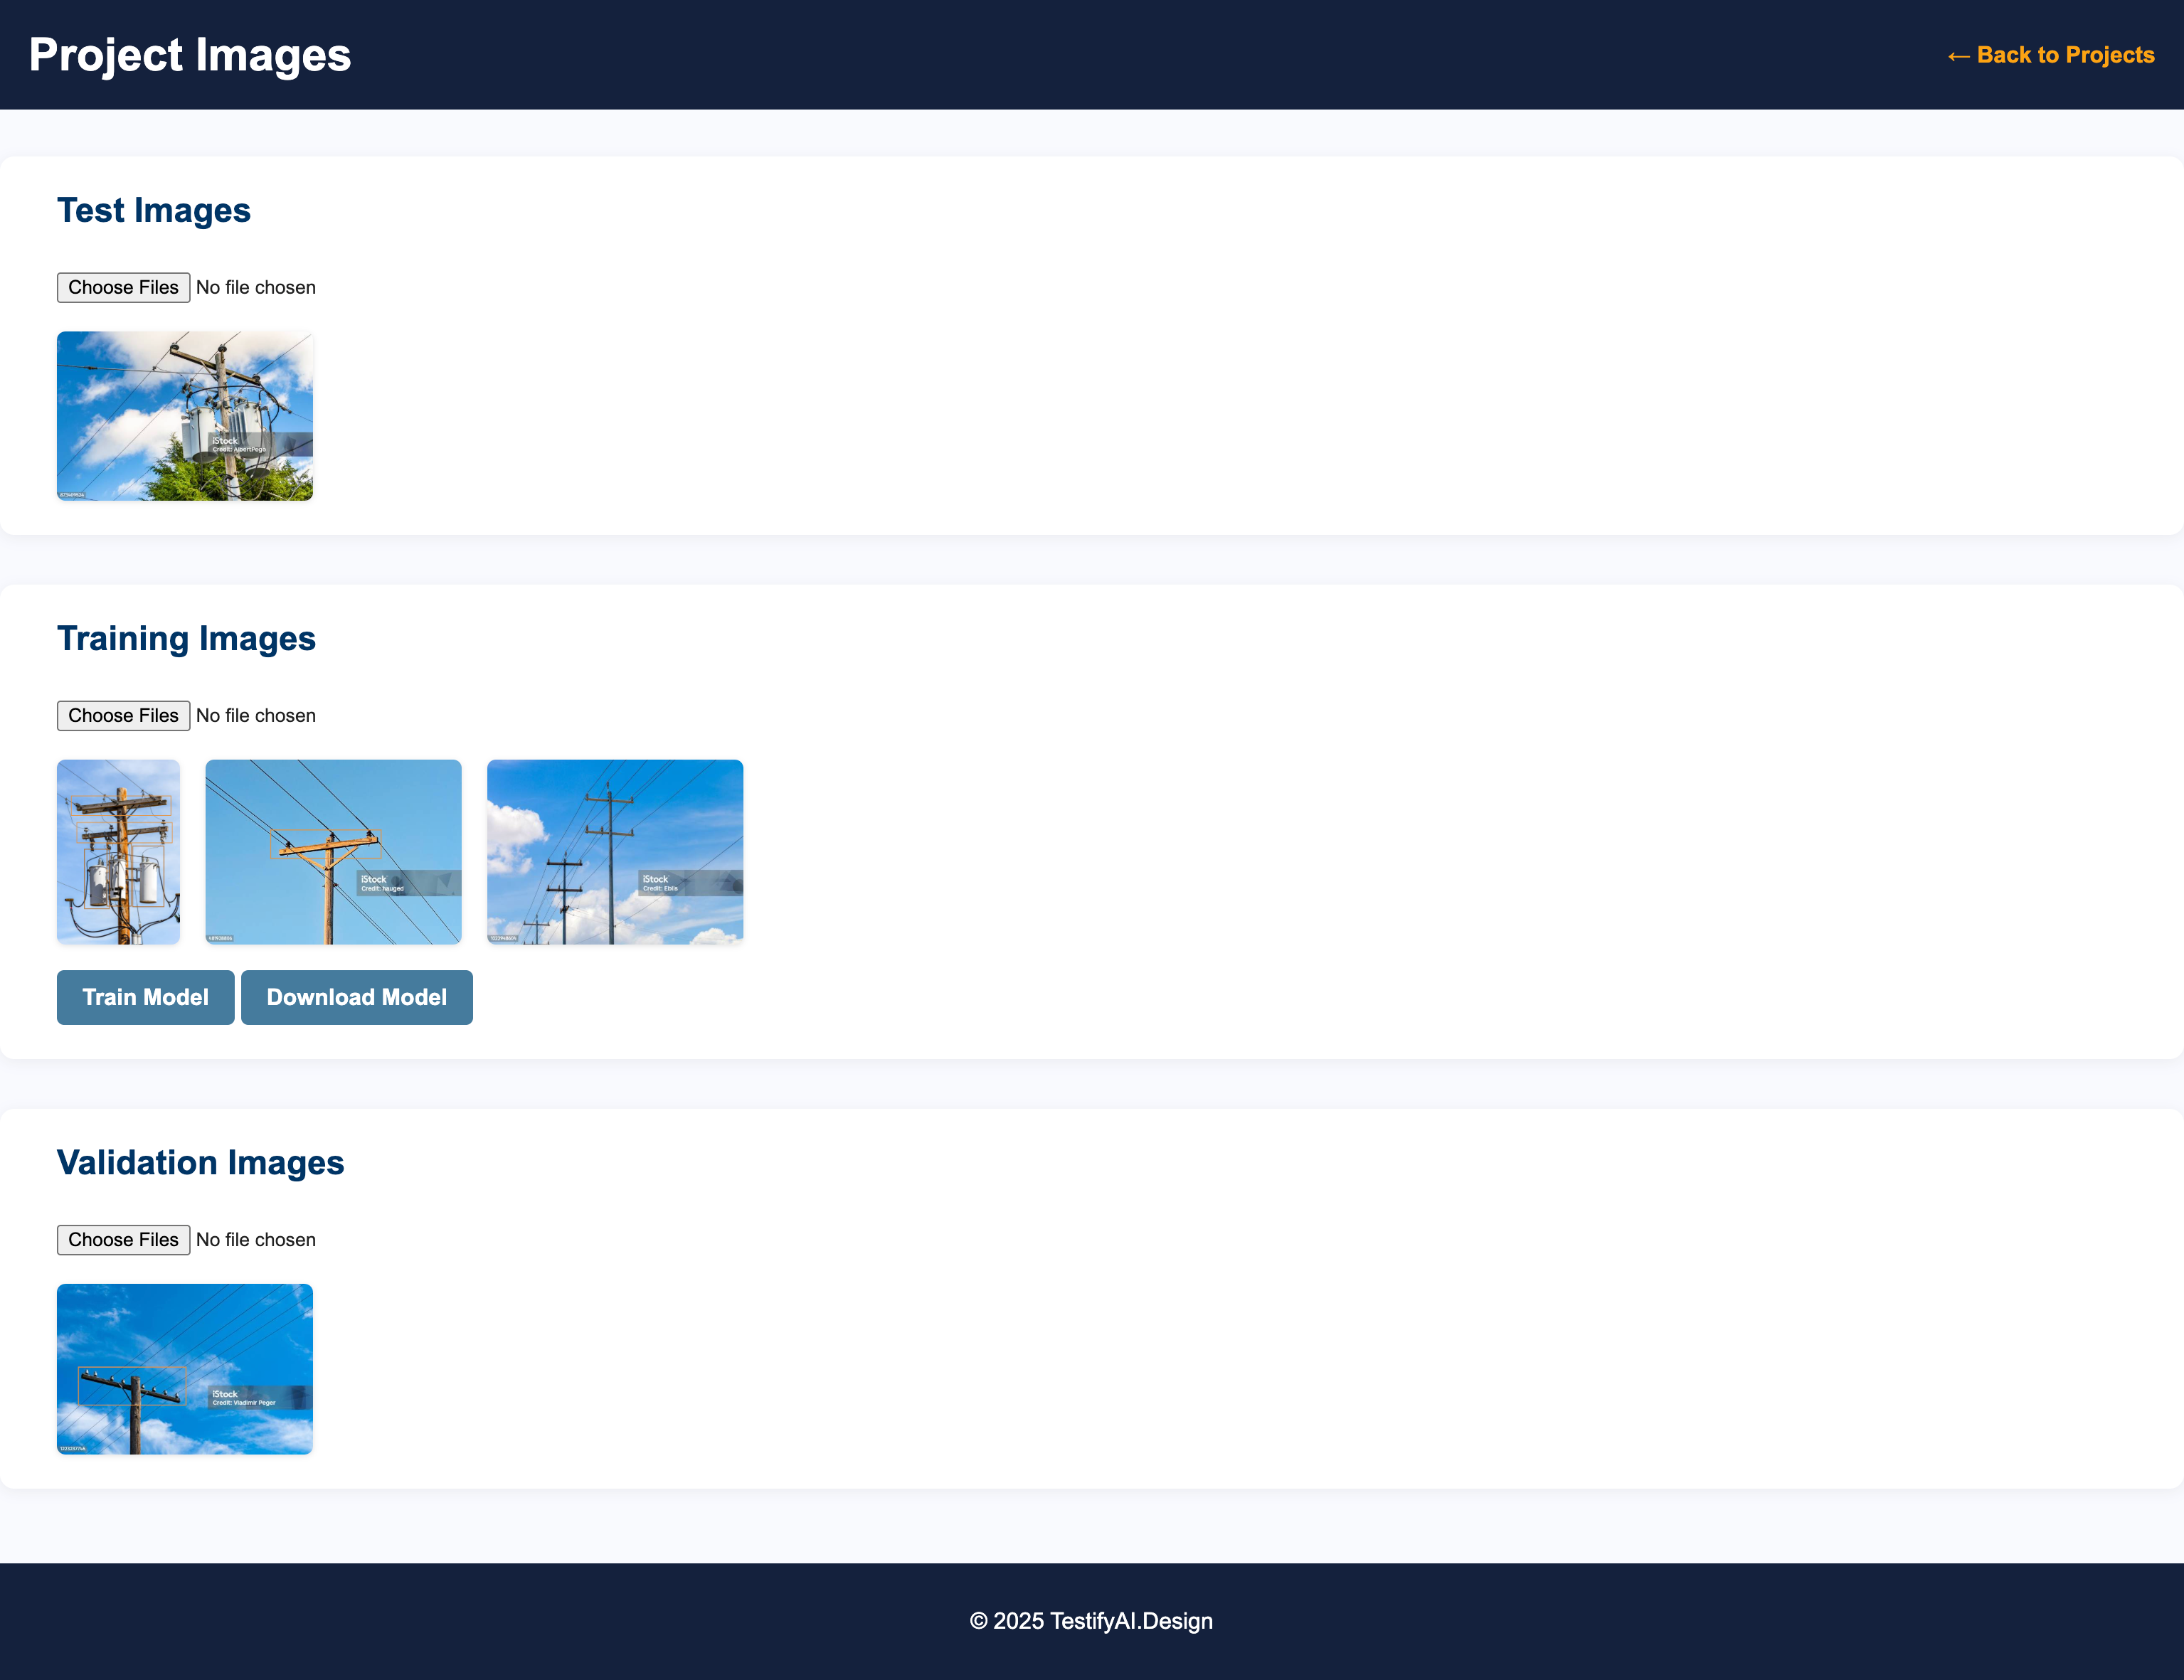Click the Test Images section heading
2184x1680 pixels.
(x=154, y=210)
